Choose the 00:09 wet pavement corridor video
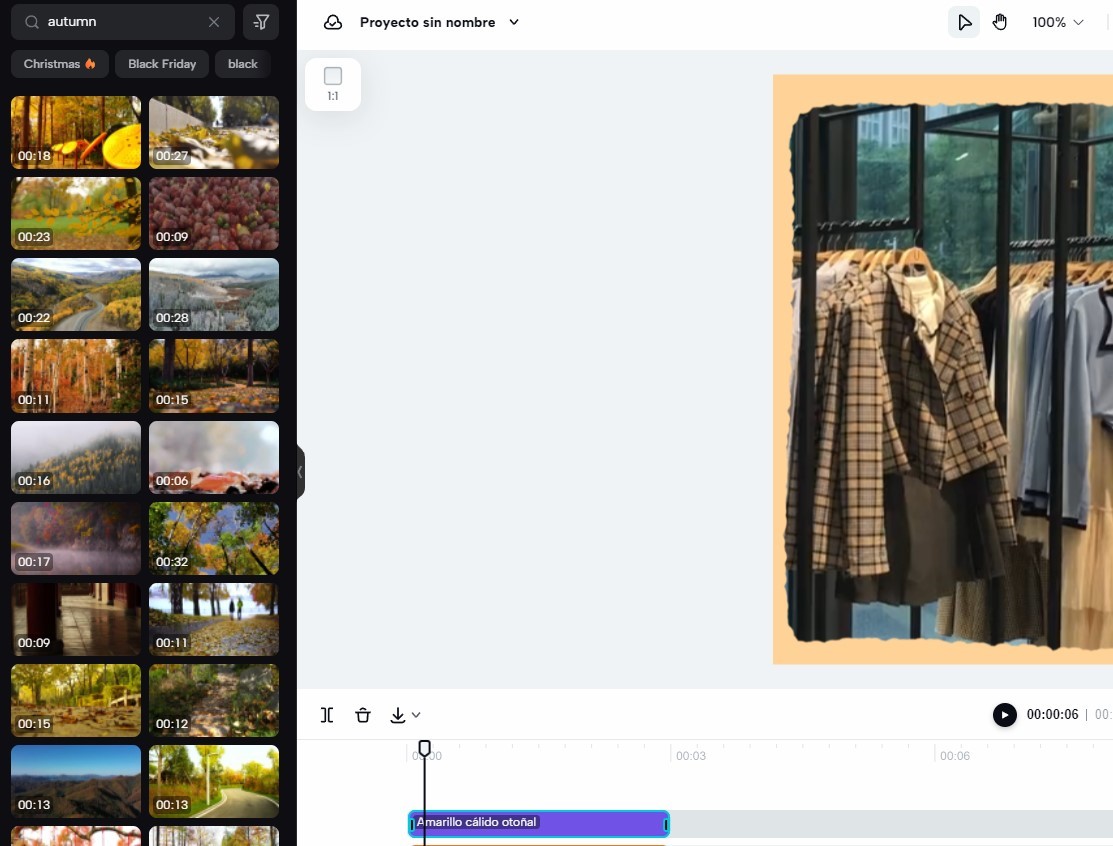The image size is (1113, 846). point(76,620)
